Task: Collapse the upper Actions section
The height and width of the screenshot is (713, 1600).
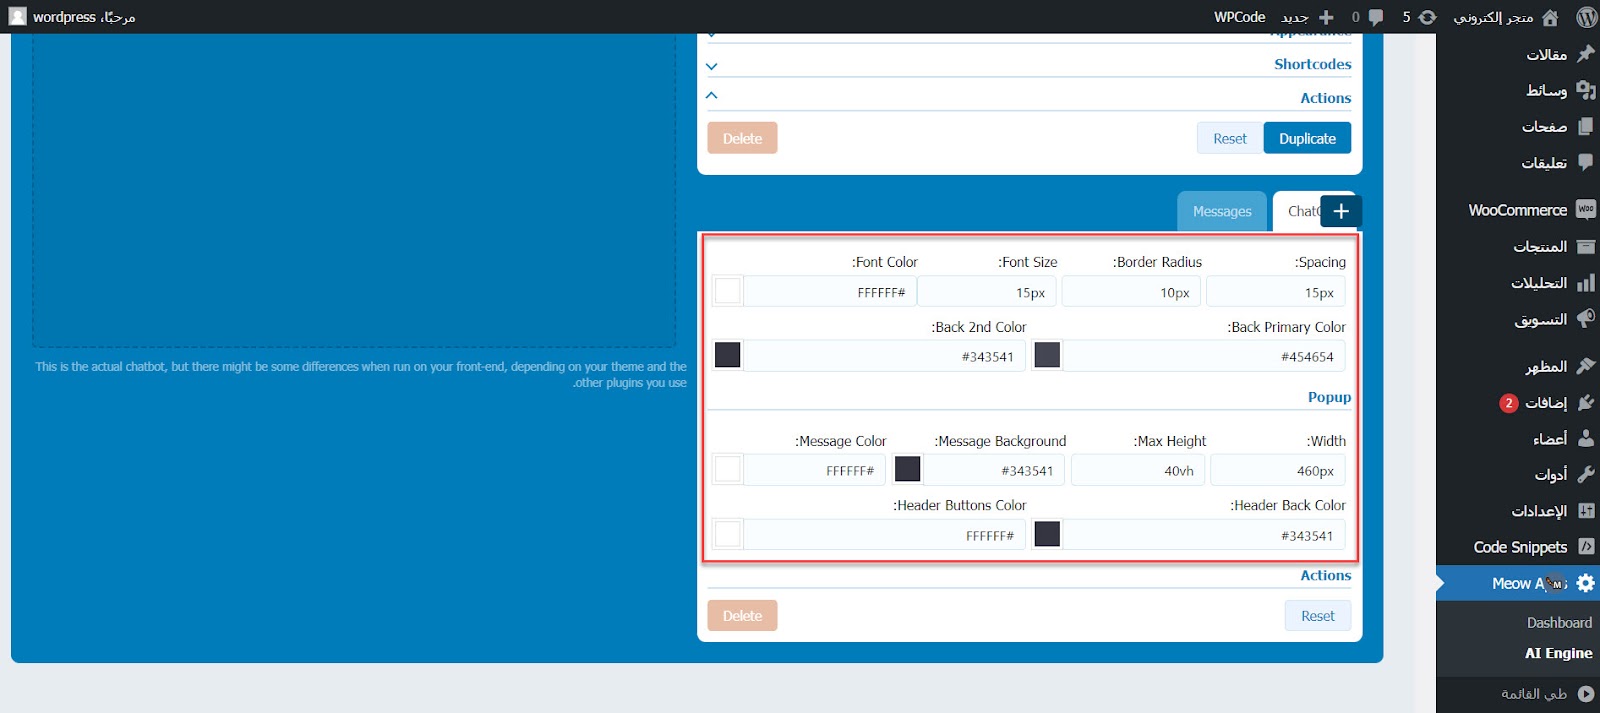Action: coord(712,96)
